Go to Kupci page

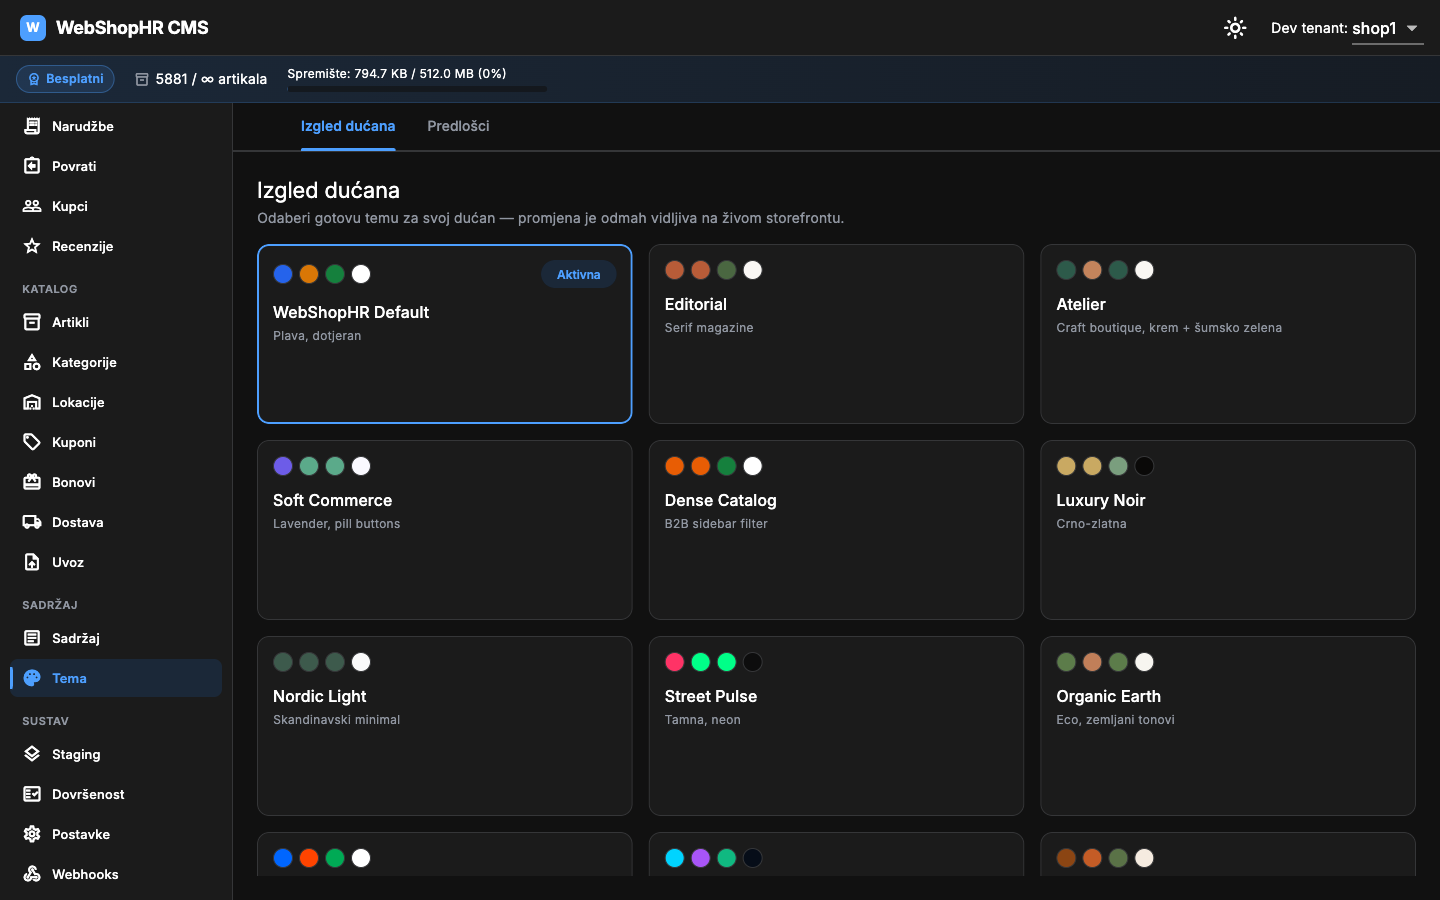click(116, 206)
